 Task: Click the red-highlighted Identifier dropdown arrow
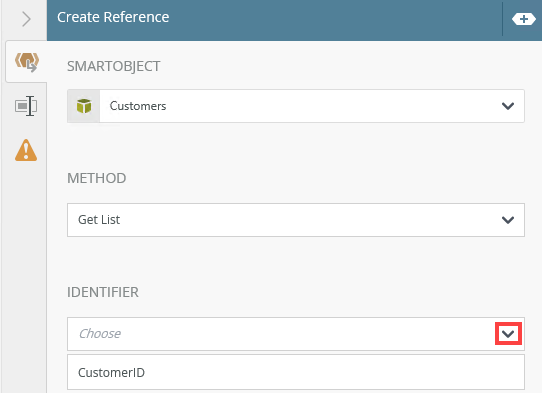click(x=508, y=334)
